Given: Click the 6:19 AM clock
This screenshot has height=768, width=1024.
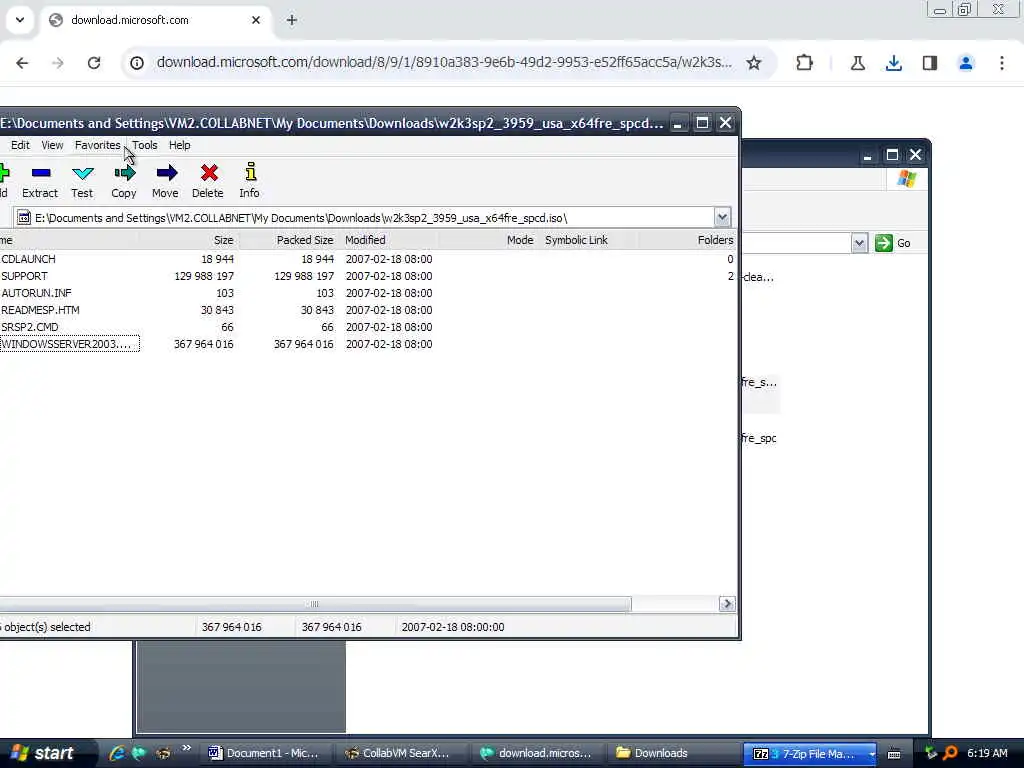Looking at the screenshot, I should [987, 753].
